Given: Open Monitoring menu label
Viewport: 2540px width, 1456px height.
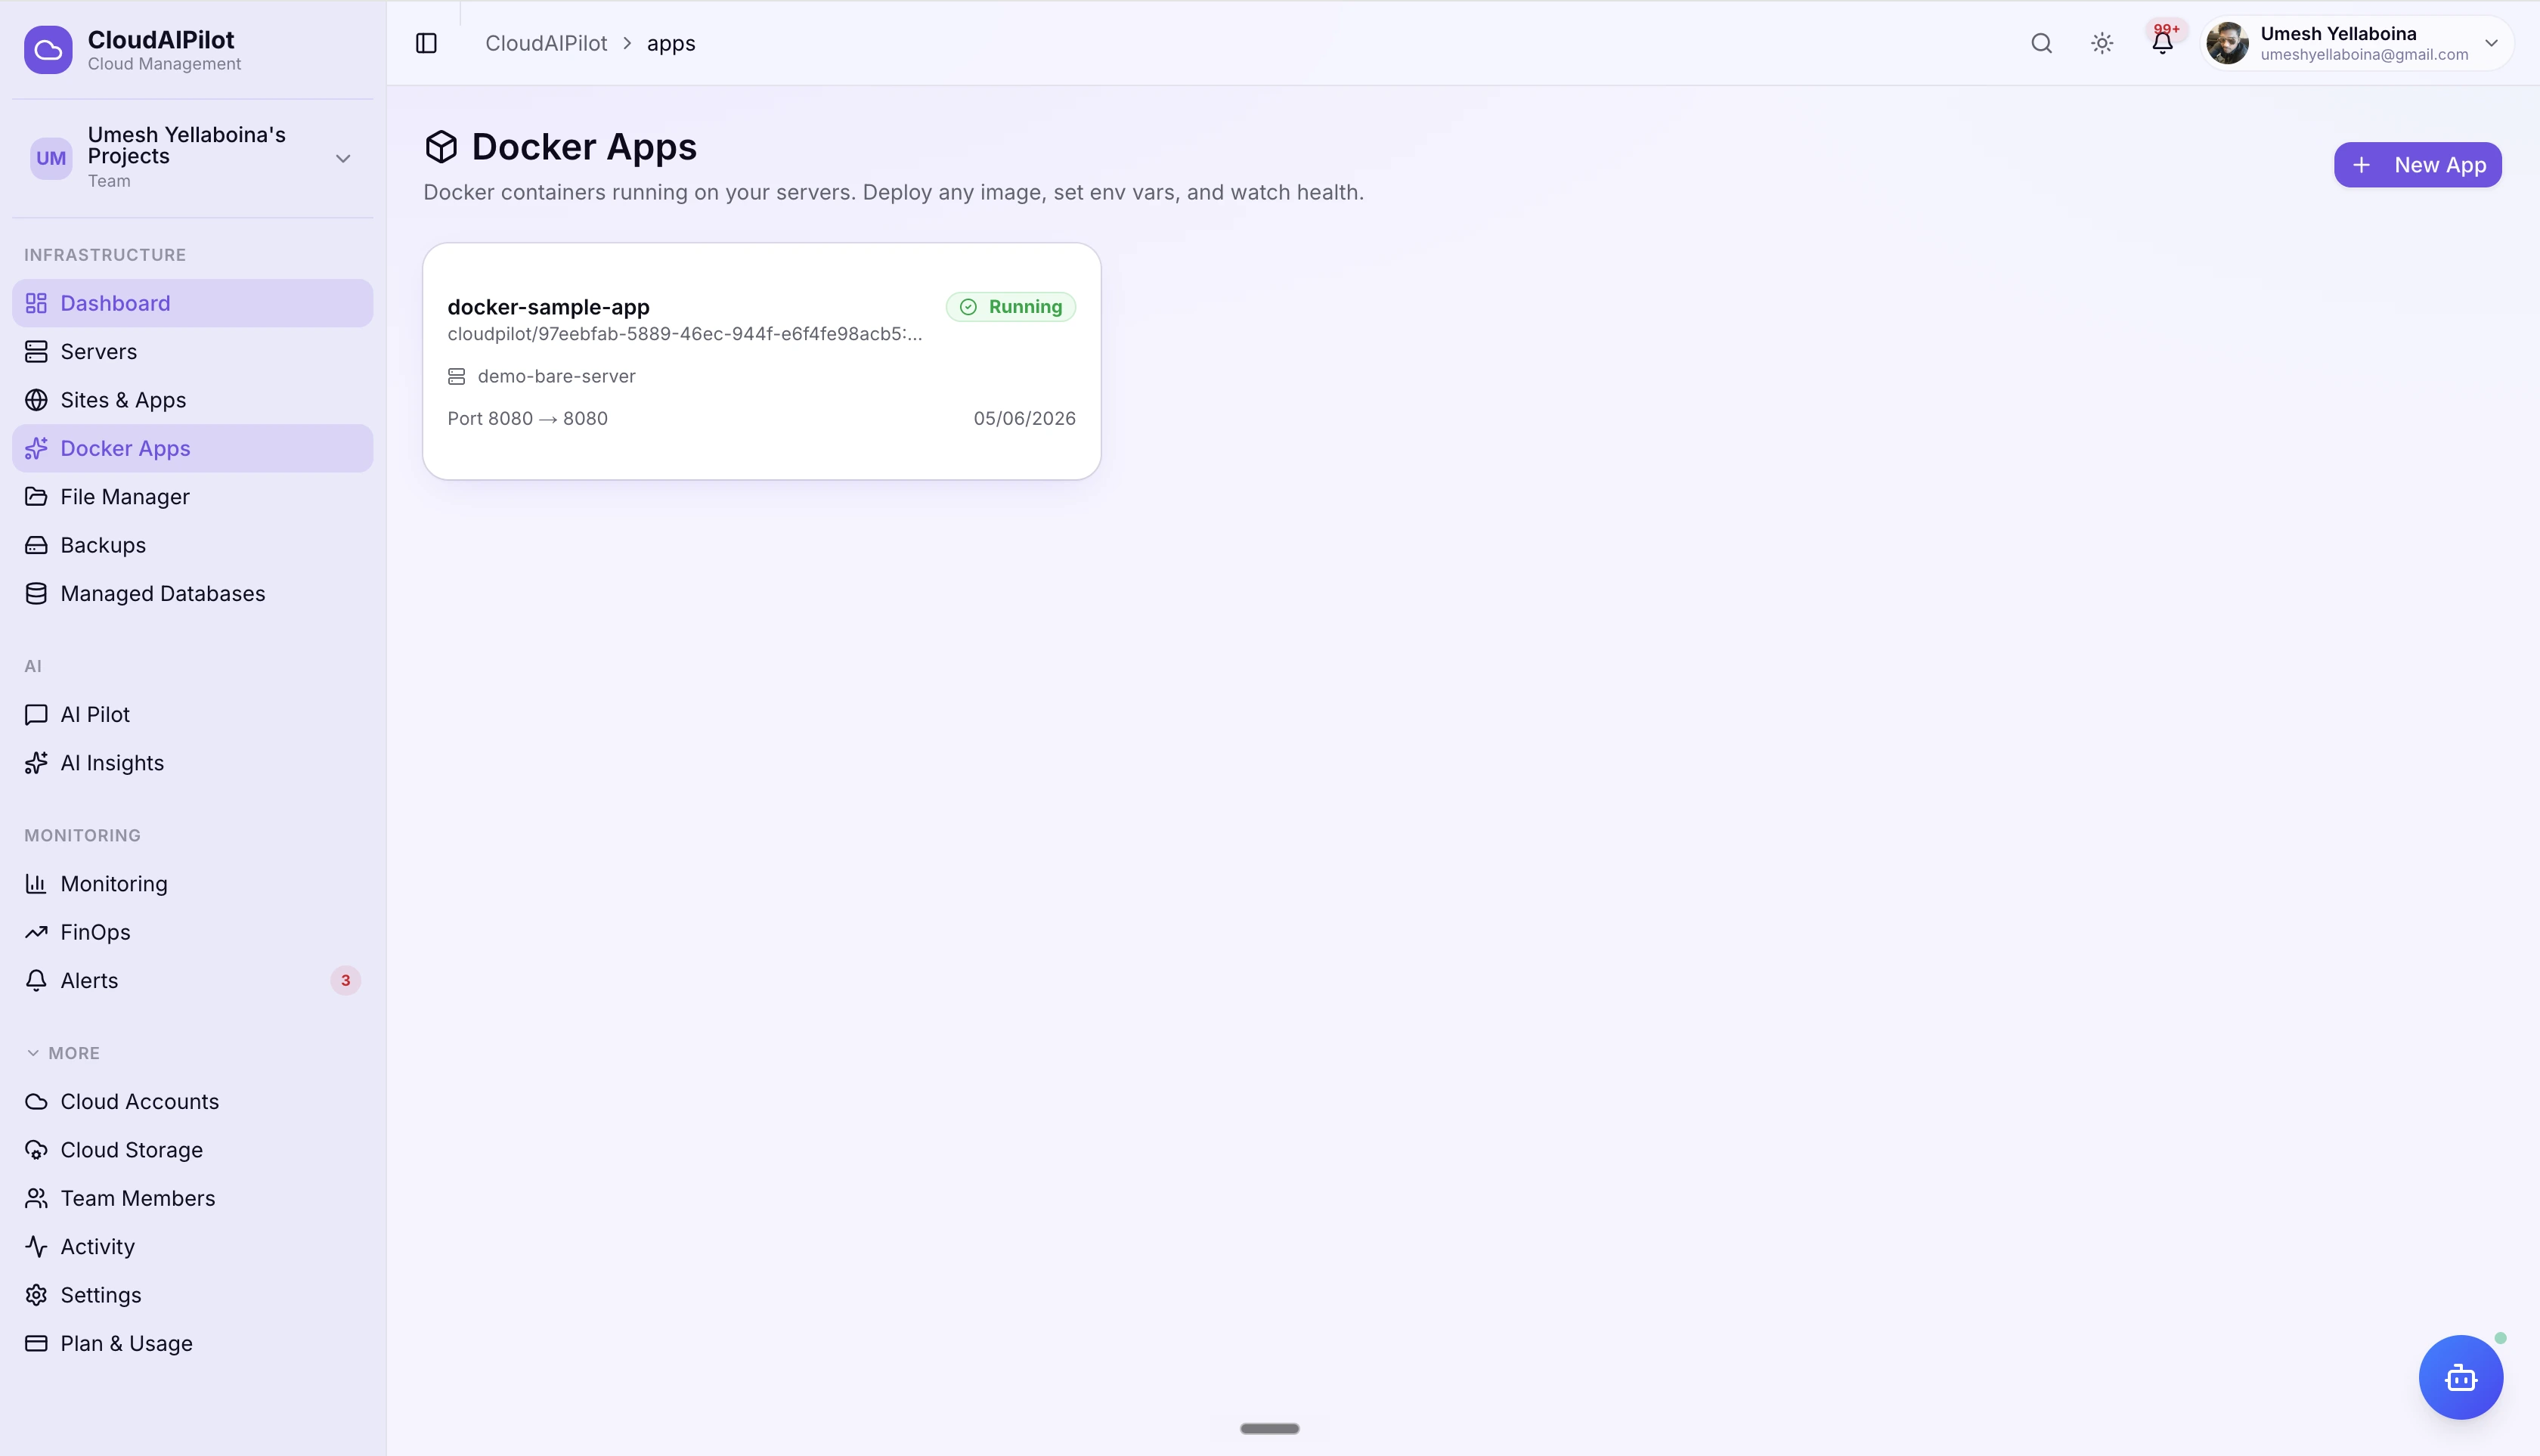Looking at the screenshot, I should pyautogui.click(x=114, y=884).
